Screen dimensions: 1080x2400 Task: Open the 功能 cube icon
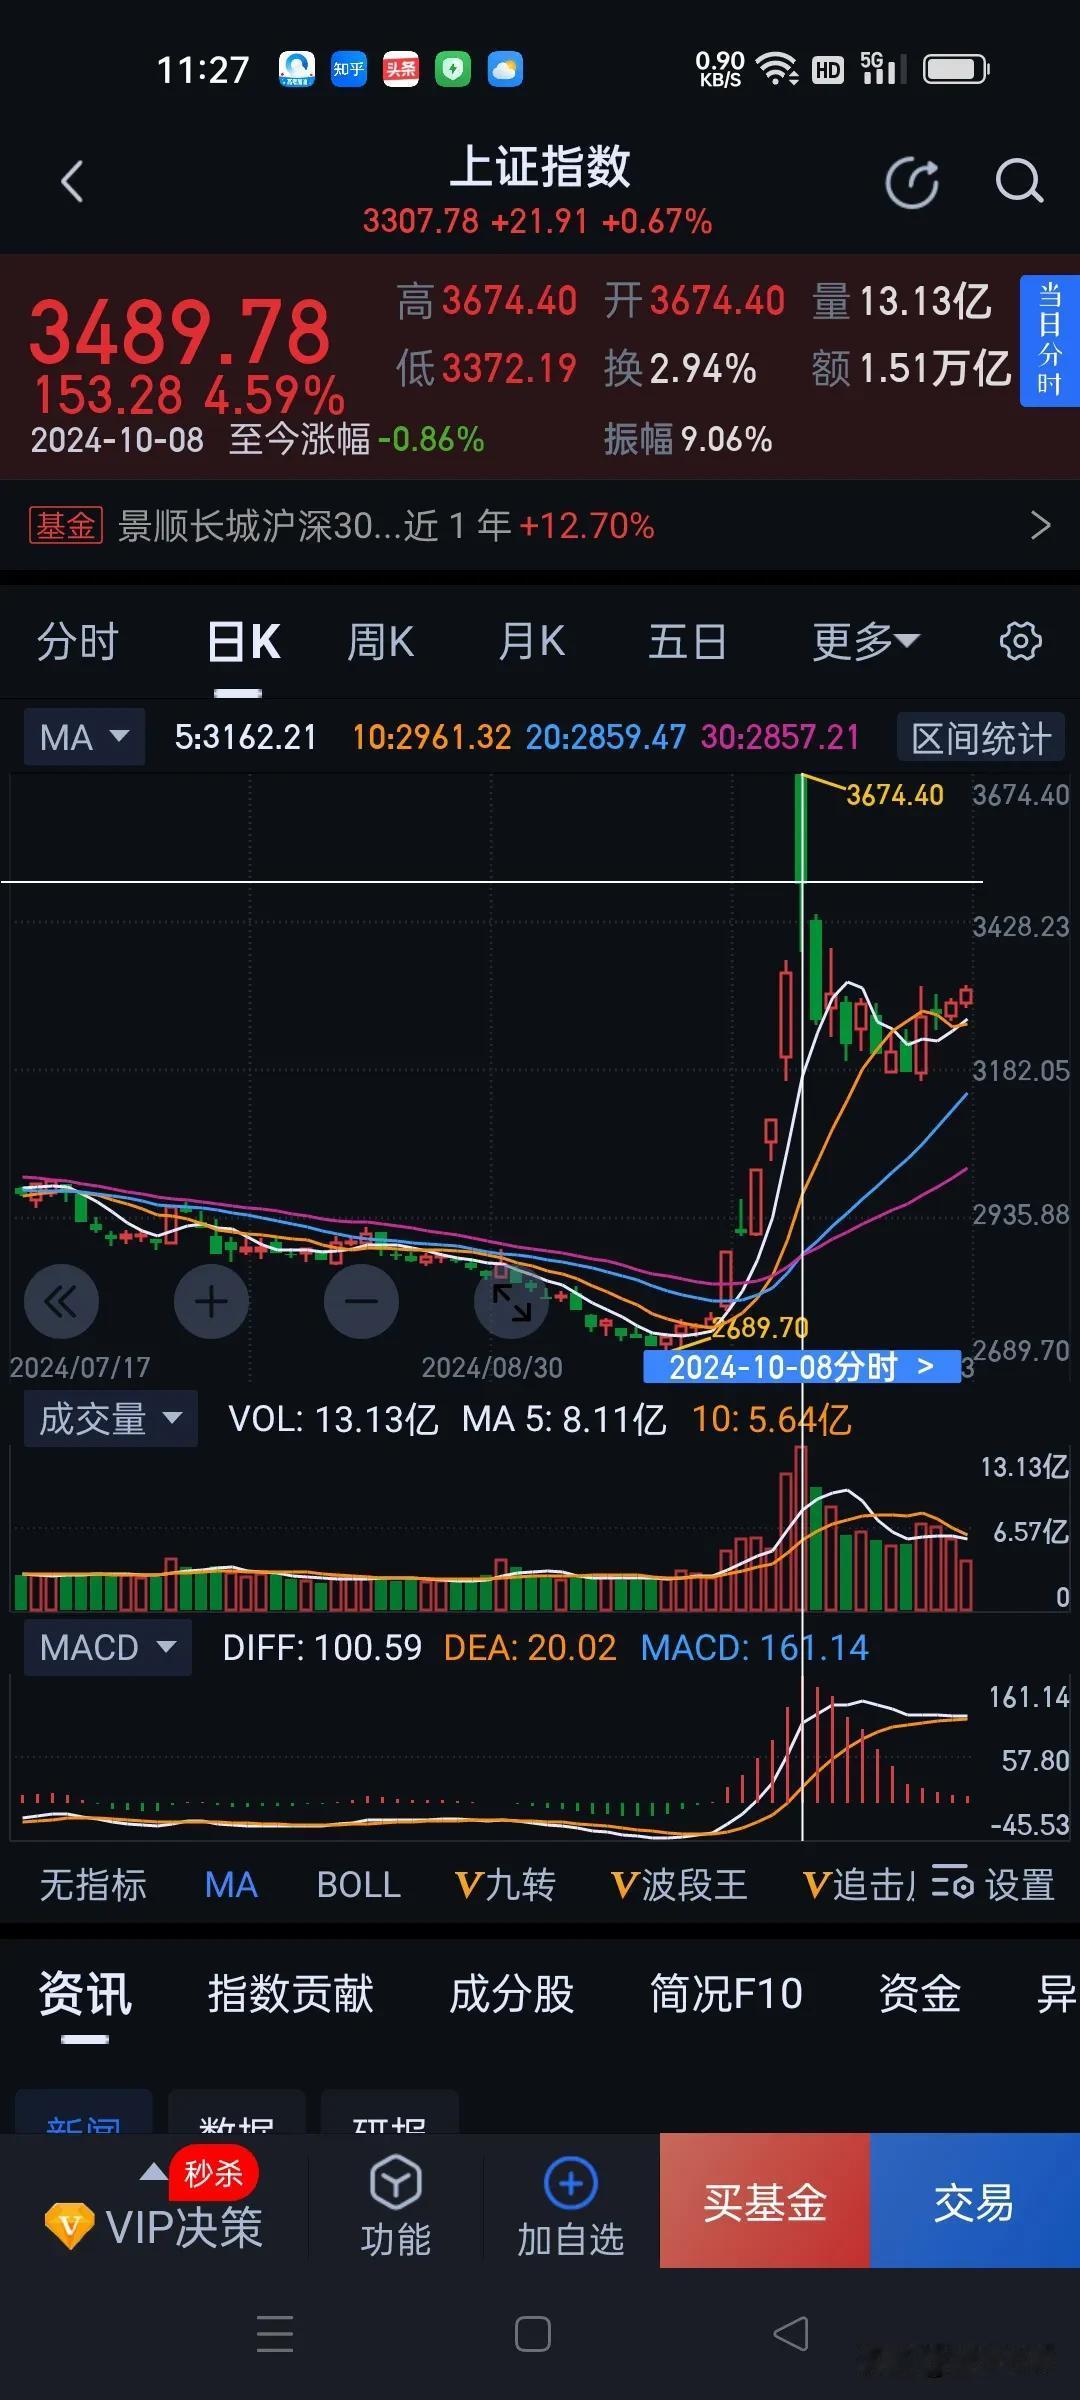click(396, 2183)
